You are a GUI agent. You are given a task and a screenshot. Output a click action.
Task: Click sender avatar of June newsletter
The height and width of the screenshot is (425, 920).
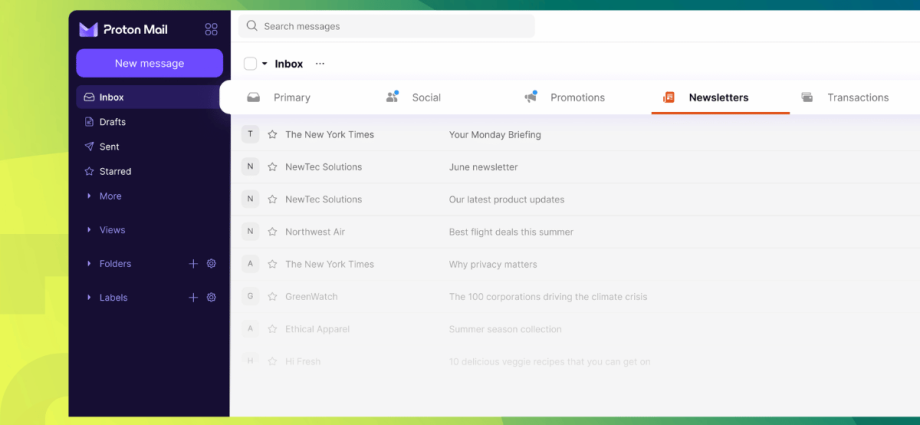pos(250,167)
